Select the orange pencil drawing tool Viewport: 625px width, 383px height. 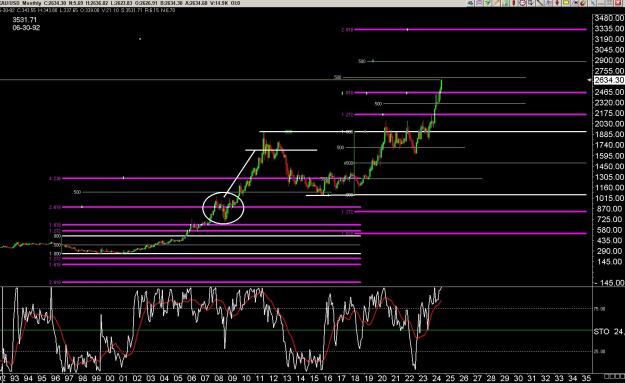pos(496,3)
